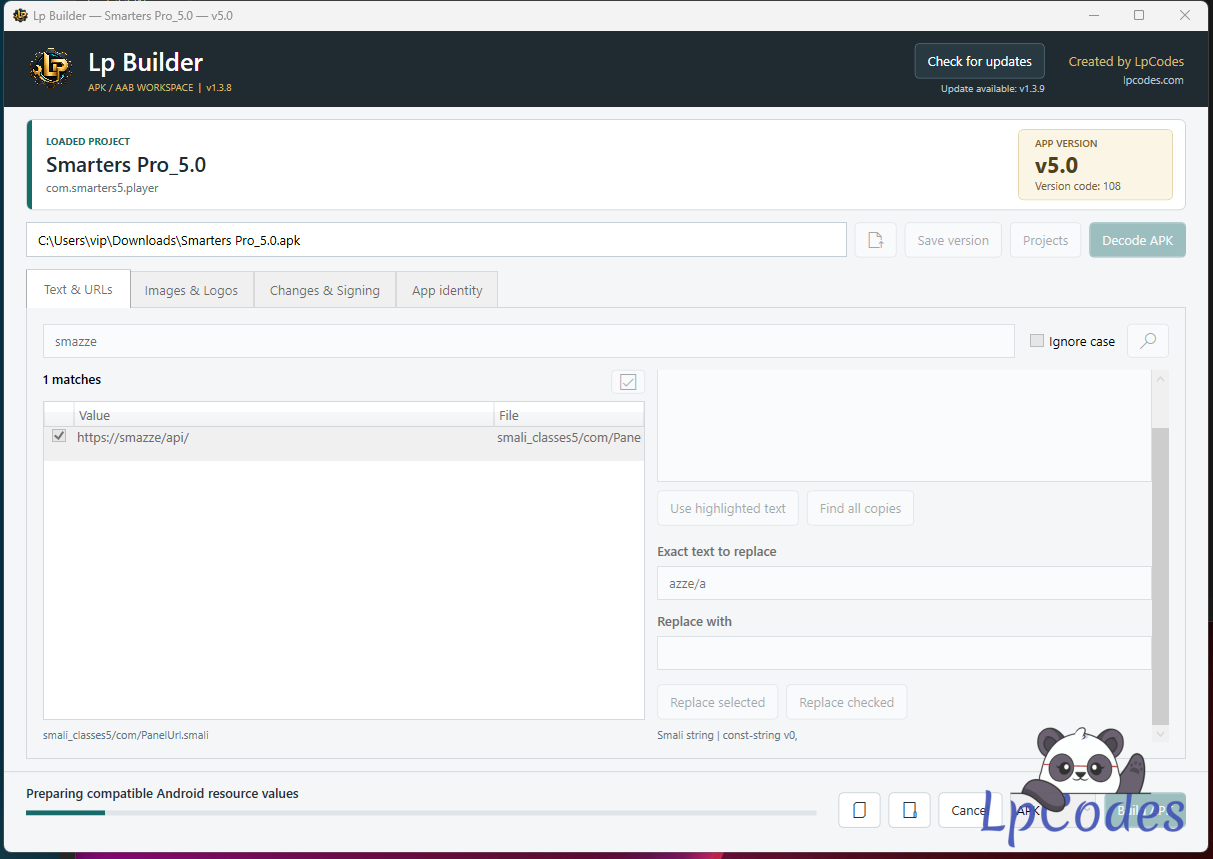
Task: Click Use highlighted text button
Action: click(x=728, y=508)
